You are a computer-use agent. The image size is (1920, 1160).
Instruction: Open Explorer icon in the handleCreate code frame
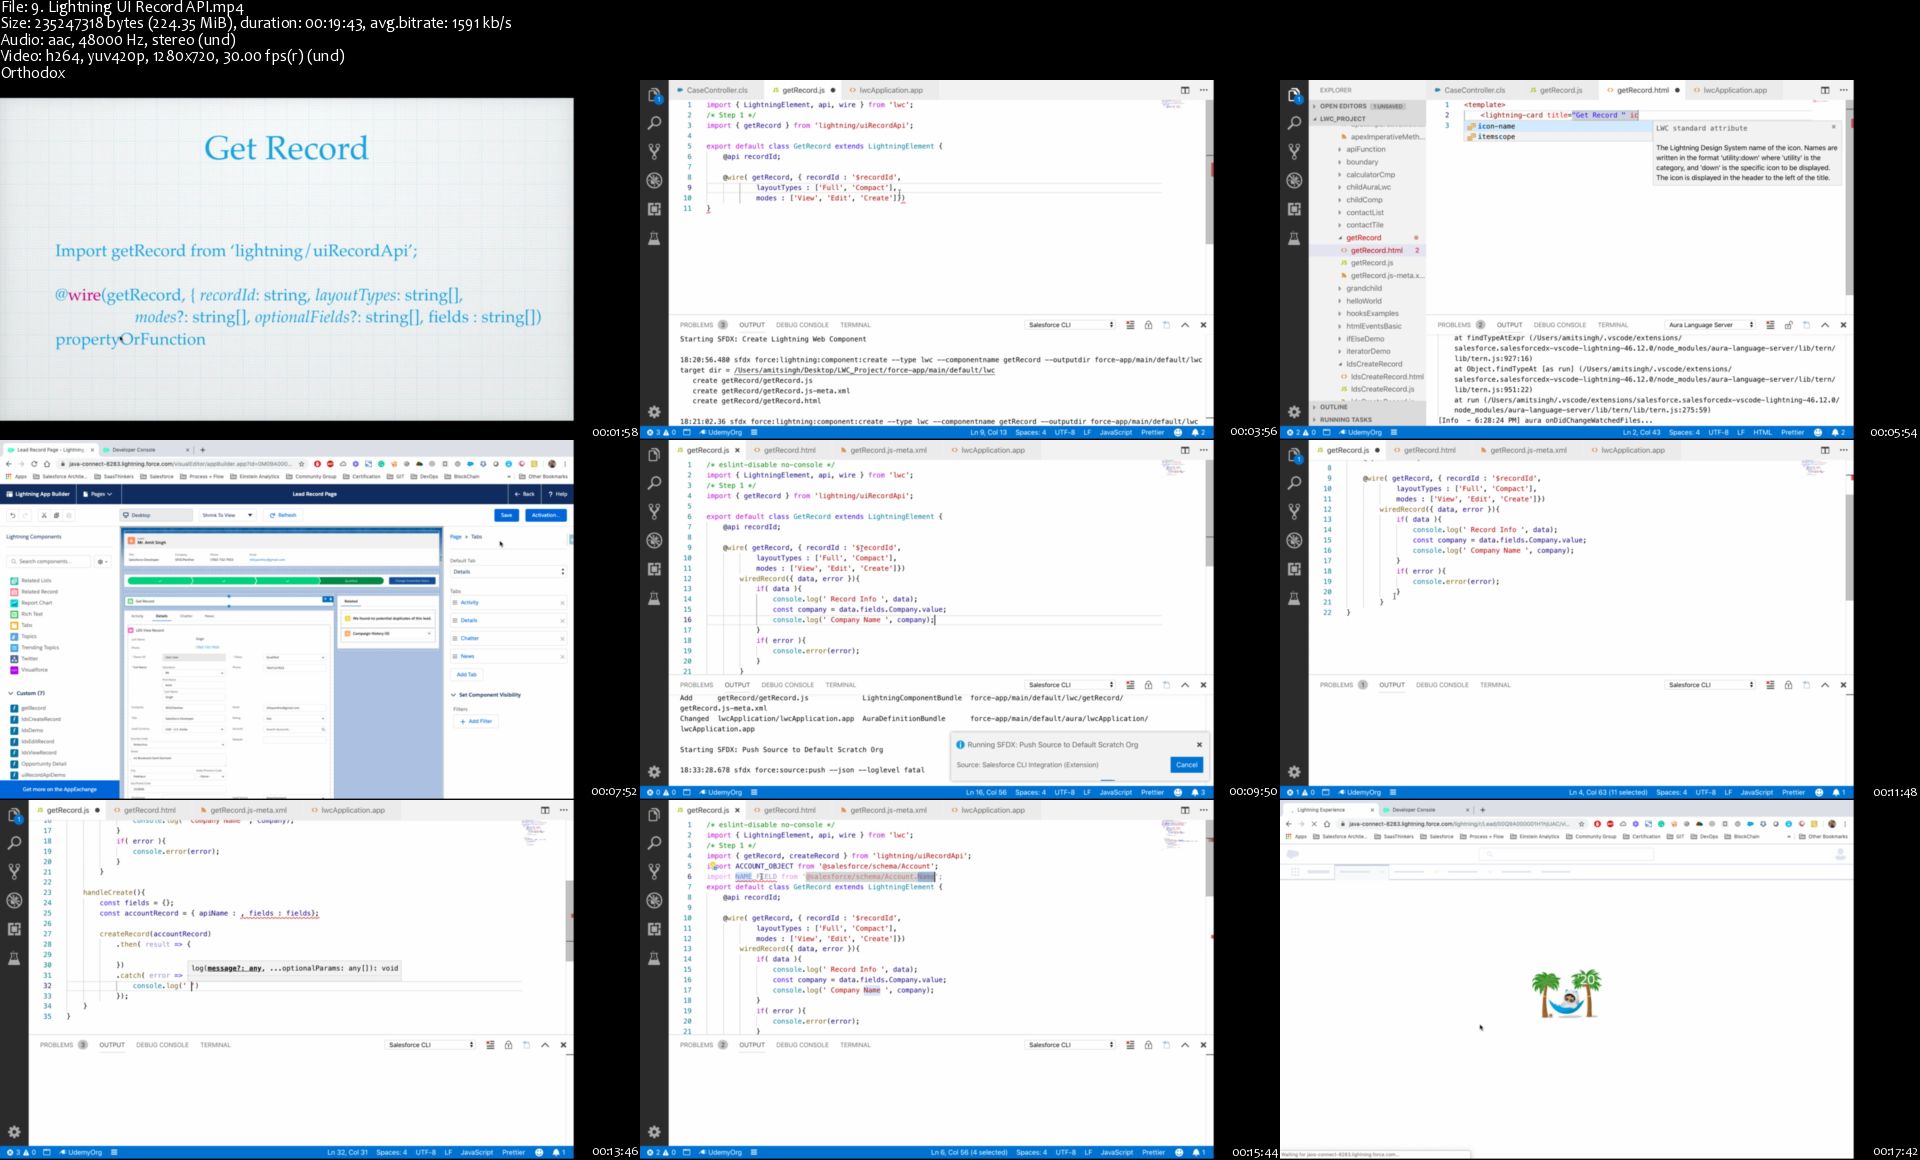click(14, 815)
